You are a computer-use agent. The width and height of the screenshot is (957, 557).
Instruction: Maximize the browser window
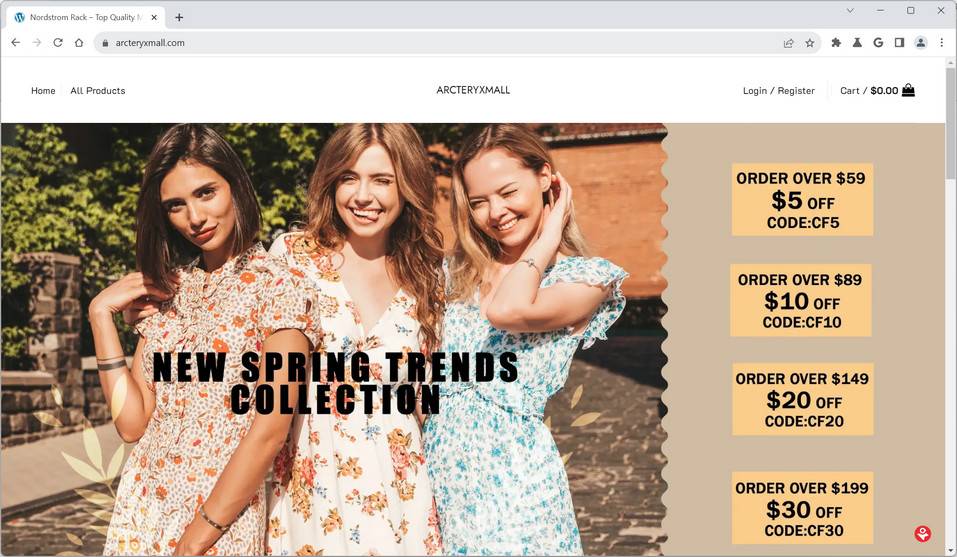click(x=911, y=10)
